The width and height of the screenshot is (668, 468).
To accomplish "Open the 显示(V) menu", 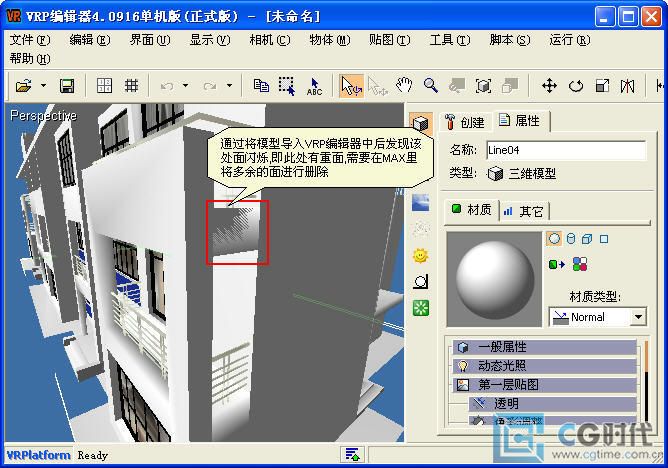I will [x=210, y=40].
